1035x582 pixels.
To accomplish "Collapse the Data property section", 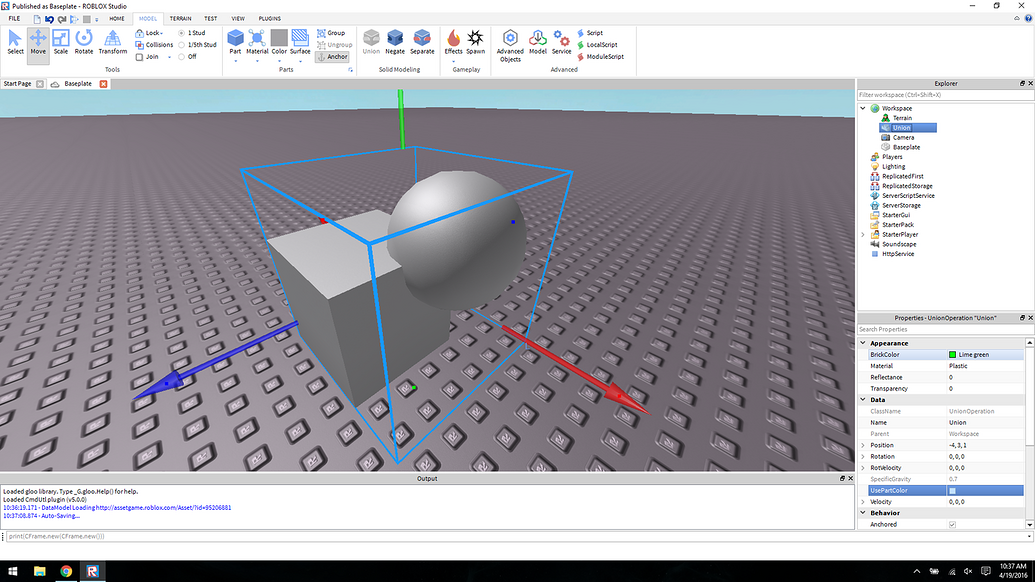I will [863, 400].
